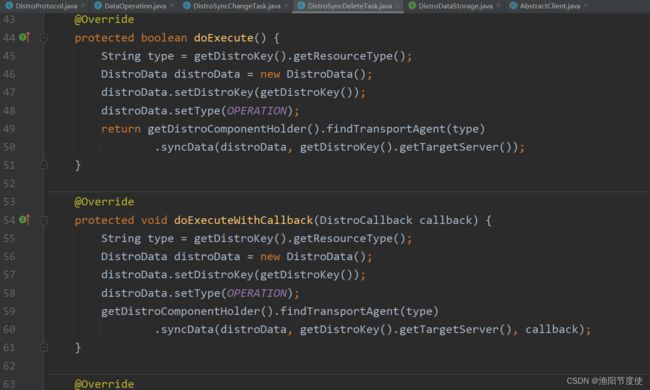Click the doExecuteWithCallback method name
Viewport: 650px width, 390px height.
[x=243, y=220]
